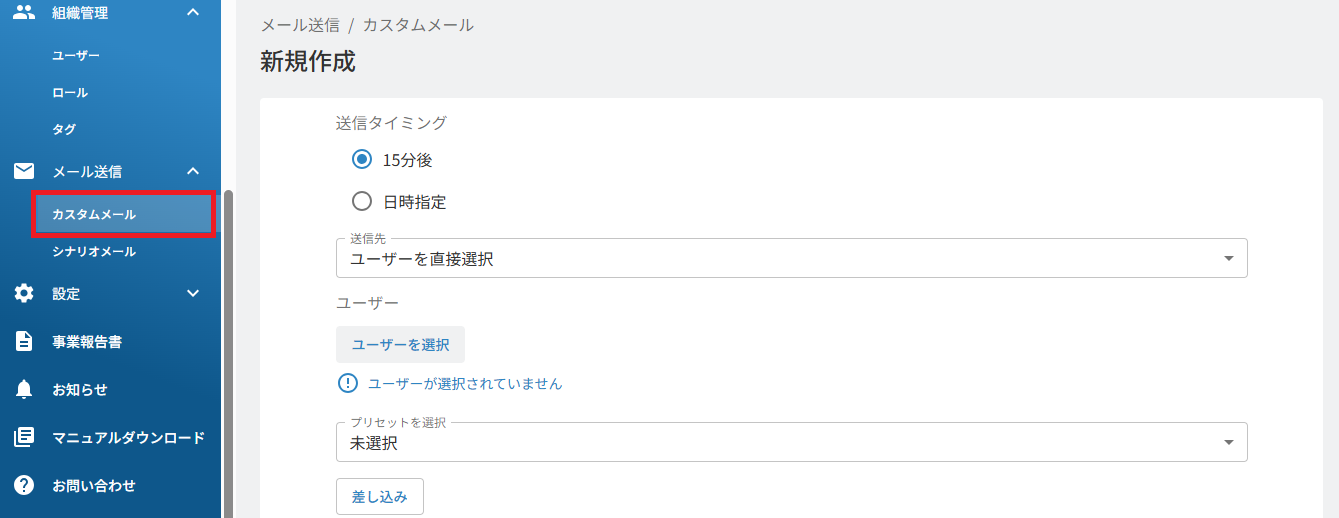1339x518 pixels.
Task: Click the メール送信 envelope icon
Action: 24,171
